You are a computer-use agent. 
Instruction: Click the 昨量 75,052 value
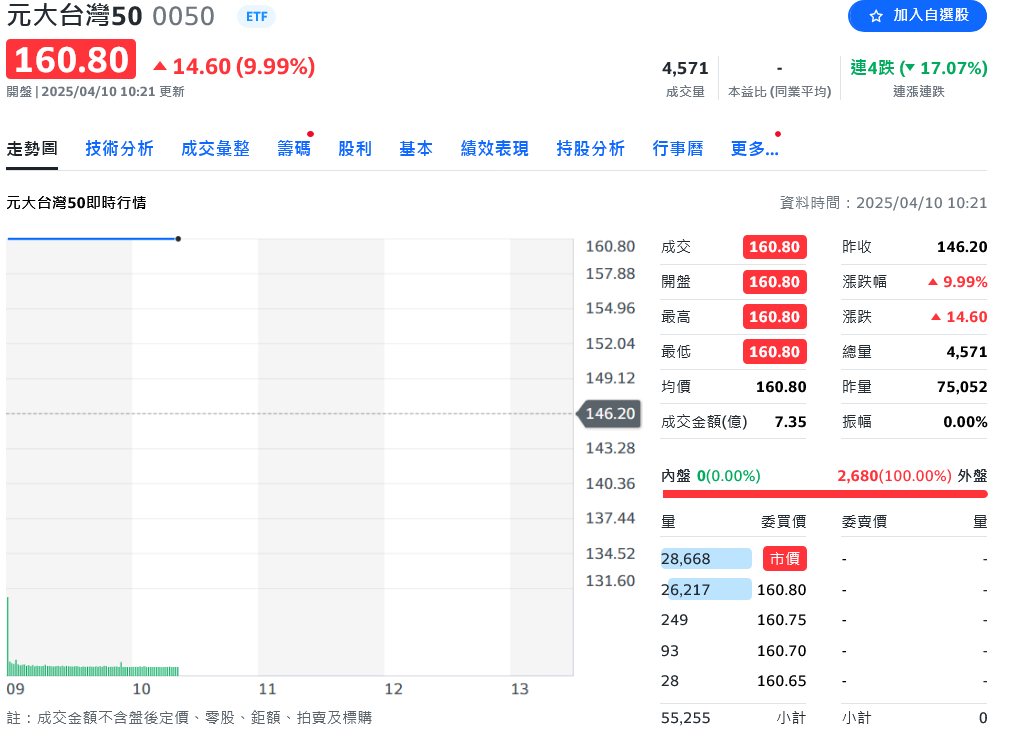[x=962, y=387]
